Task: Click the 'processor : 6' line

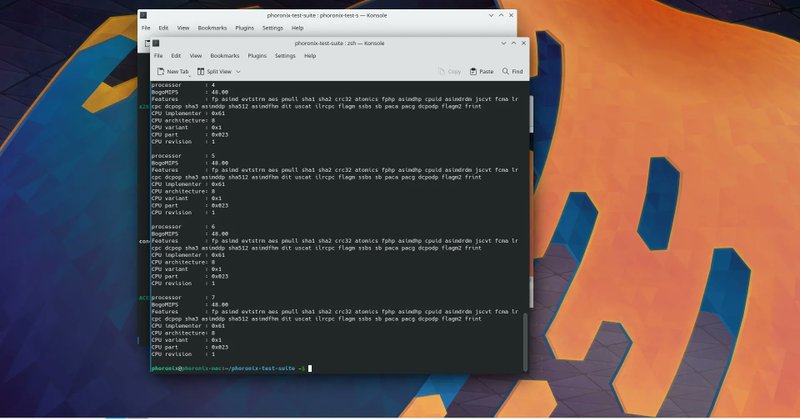Action: click(x=183, y=227)
